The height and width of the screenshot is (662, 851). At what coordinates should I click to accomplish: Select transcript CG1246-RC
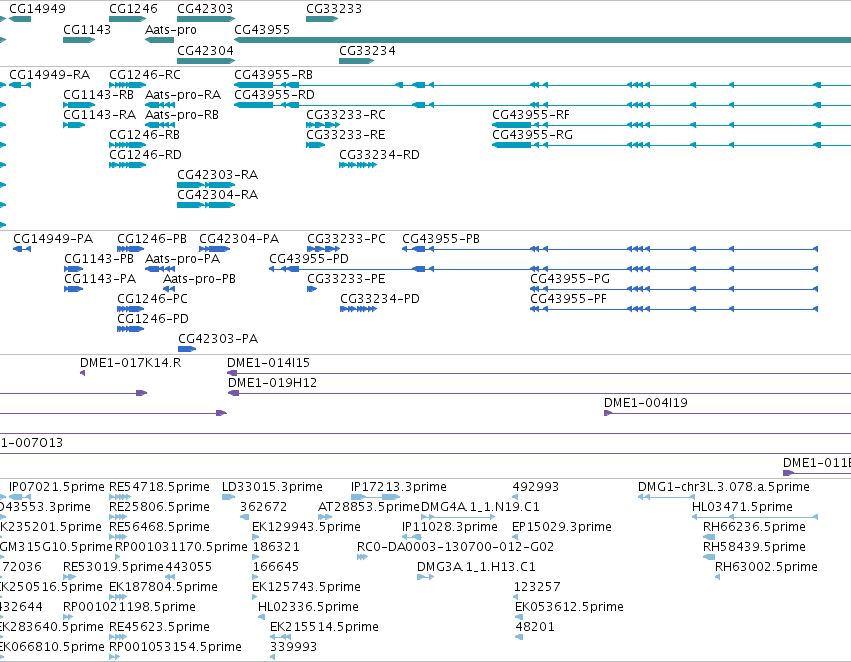tap(145, 74)
